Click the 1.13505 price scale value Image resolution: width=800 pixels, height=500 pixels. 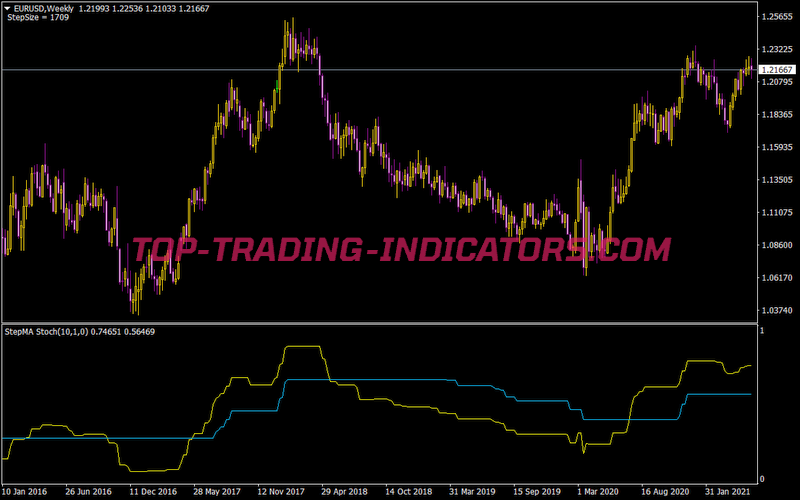(777, 180)
